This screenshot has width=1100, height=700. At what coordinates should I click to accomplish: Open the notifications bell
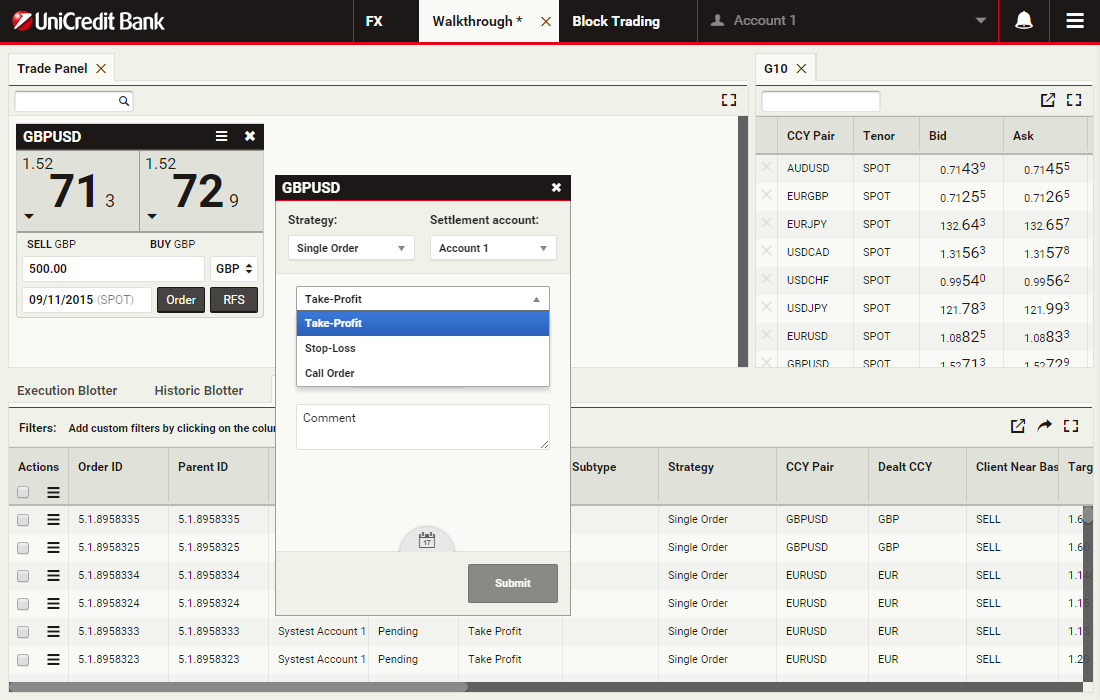point(1023,21)
